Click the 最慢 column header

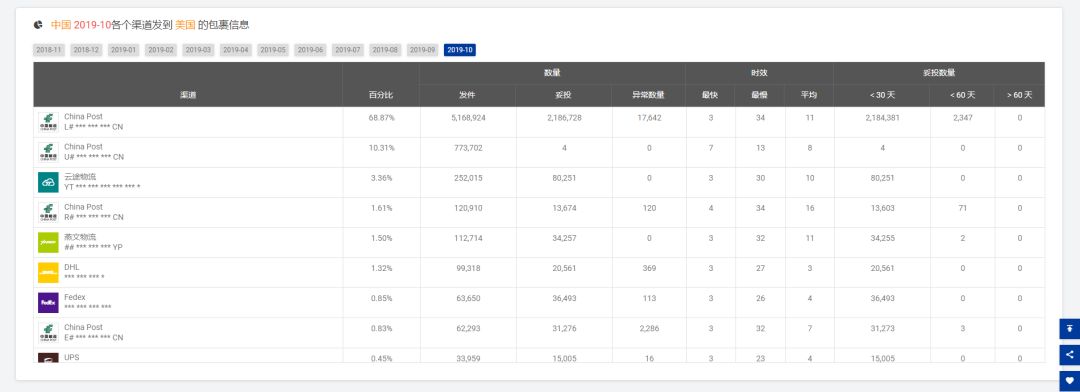(x=760, y=95)
